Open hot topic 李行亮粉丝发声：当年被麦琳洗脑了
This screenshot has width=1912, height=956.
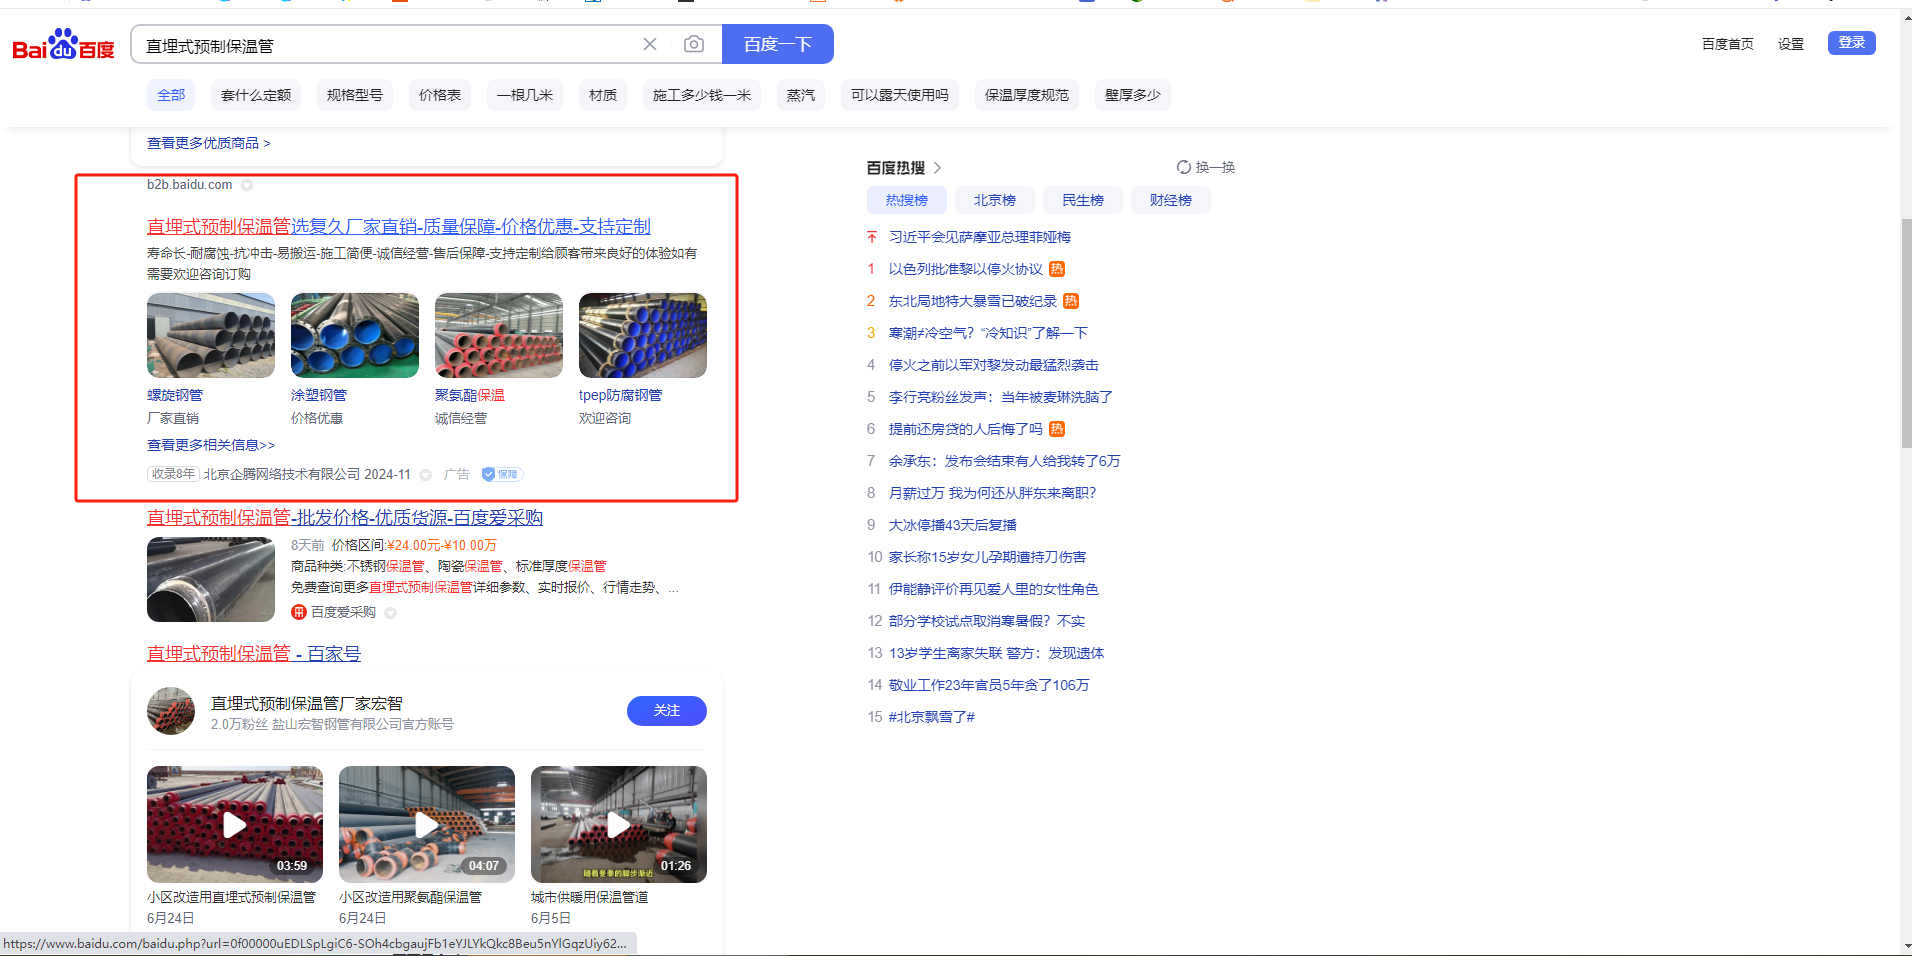pyautogui.click(x=1001, y=397)
